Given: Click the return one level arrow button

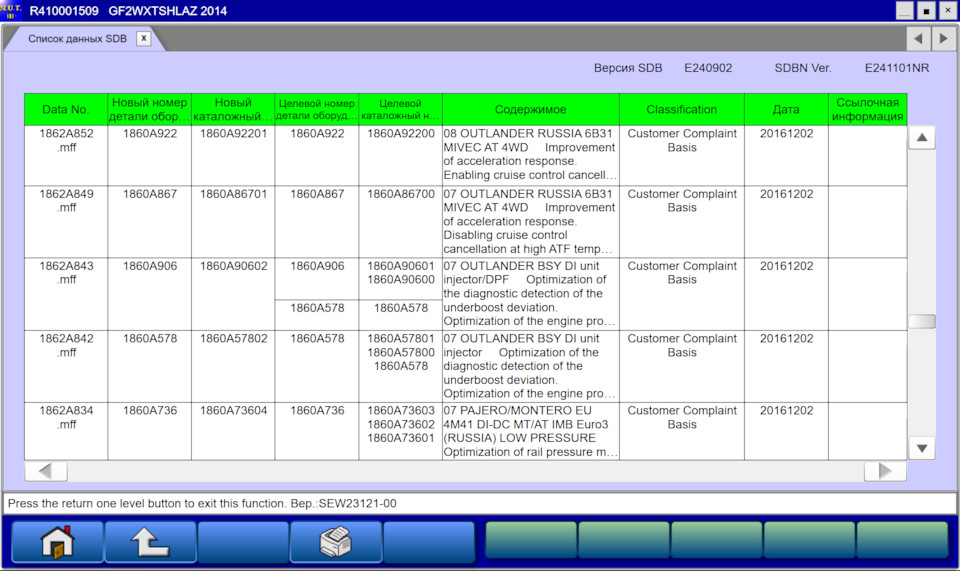Looking at the screenshot, I should (151, 542).
